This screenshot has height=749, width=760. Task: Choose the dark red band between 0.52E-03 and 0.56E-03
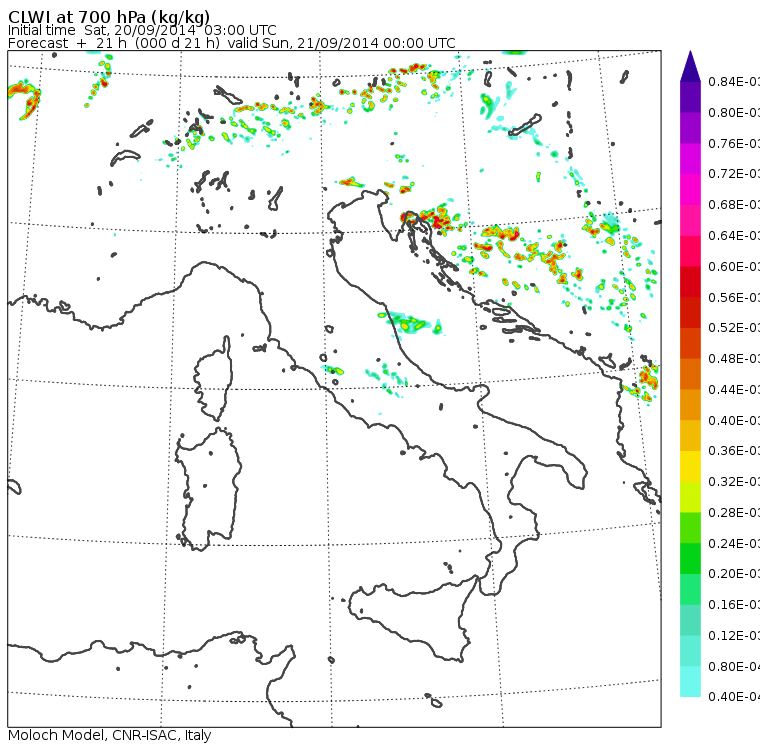click(690, 313)
